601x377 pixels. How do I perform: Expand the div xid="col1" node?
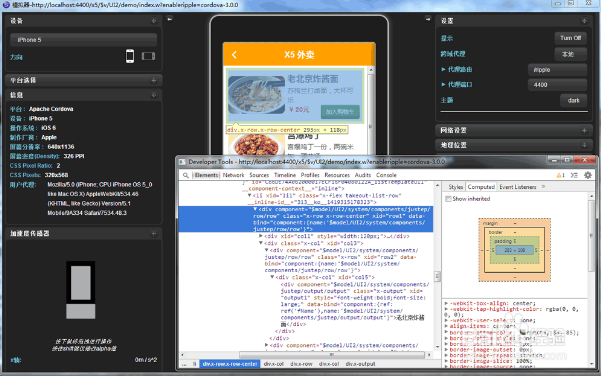pos(261,236)
